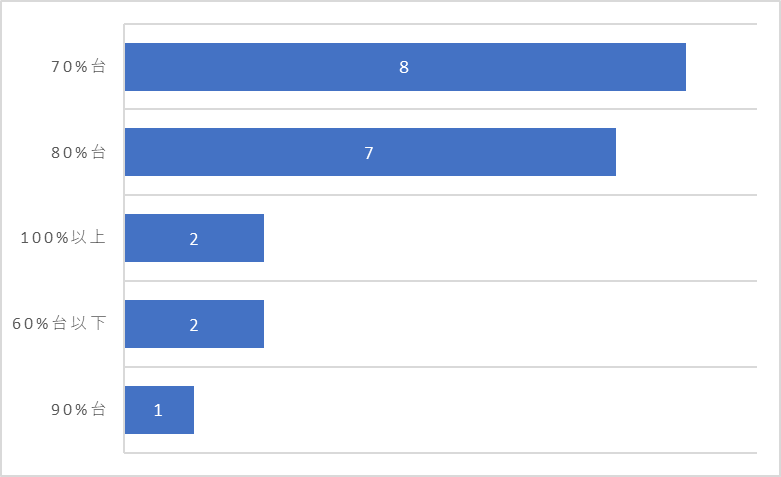
Task: Click the data label 7
Action: (369, 153)
